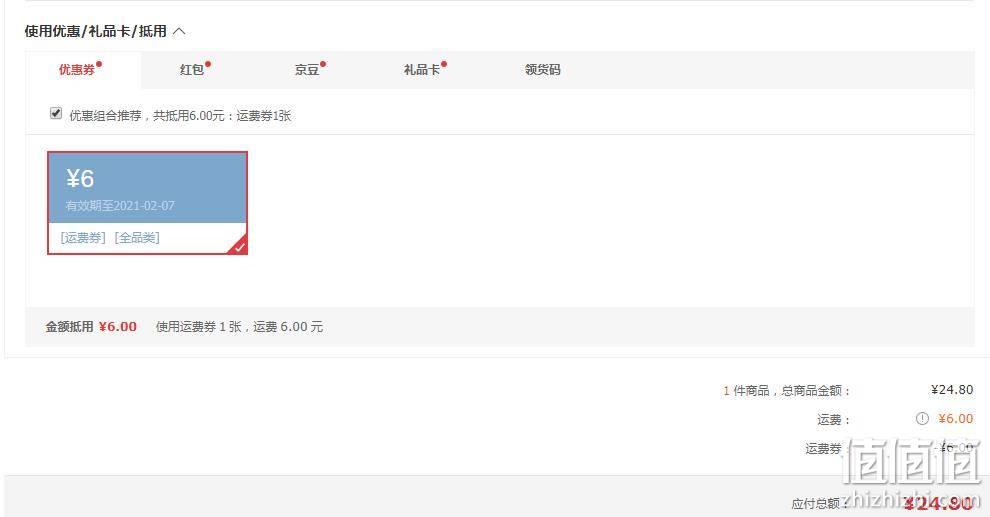990x517 pixels.
Task: Click the [运费券] tag on the coupon
Action: pos(83,237)
